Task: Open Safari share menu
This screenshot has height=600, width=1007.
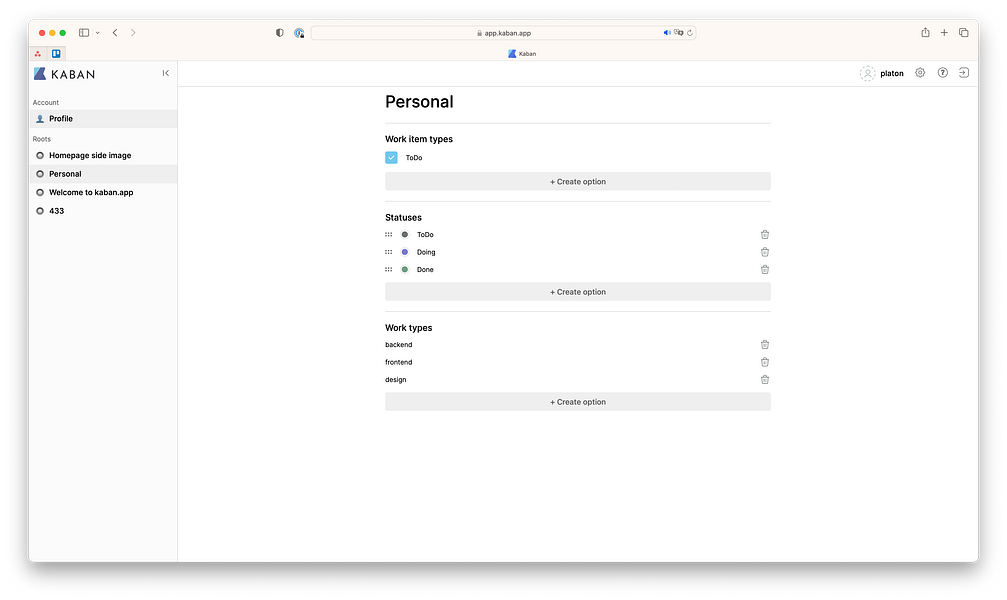Action: click(x=925, y=33)
